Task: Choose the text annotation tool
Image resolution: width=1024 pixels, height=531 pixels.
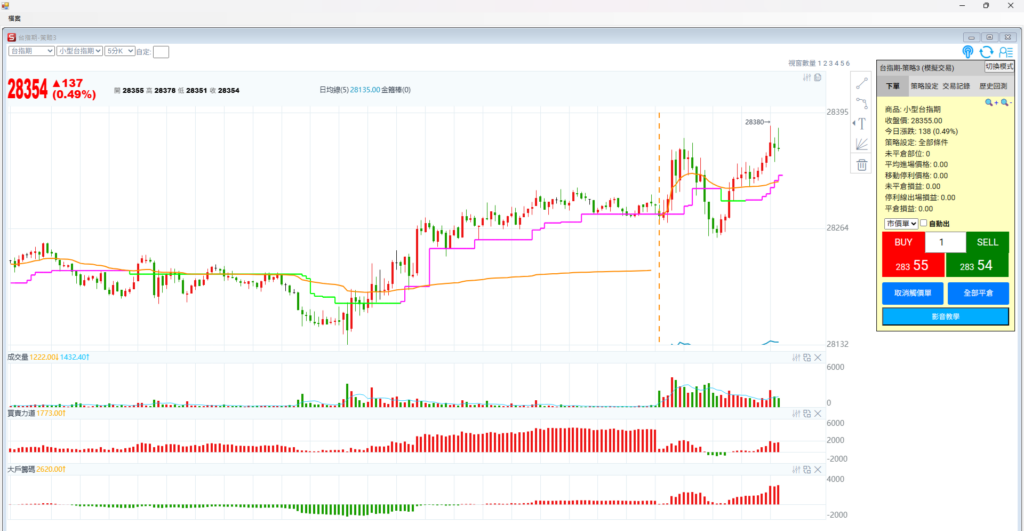Action: (x=861, y=123)
